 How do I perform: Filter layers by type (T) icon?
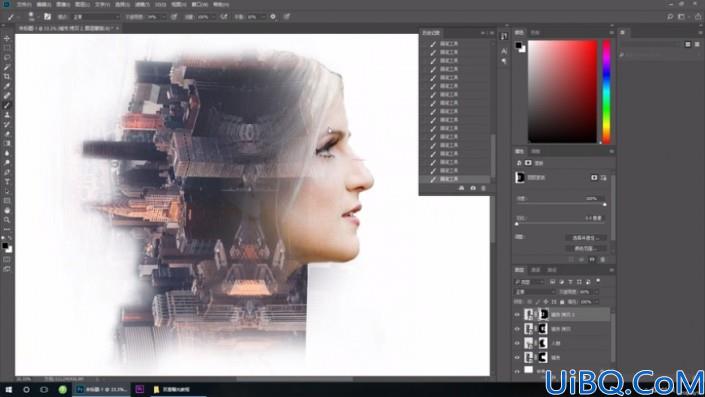pyautogui.click(x=571, y=282)
